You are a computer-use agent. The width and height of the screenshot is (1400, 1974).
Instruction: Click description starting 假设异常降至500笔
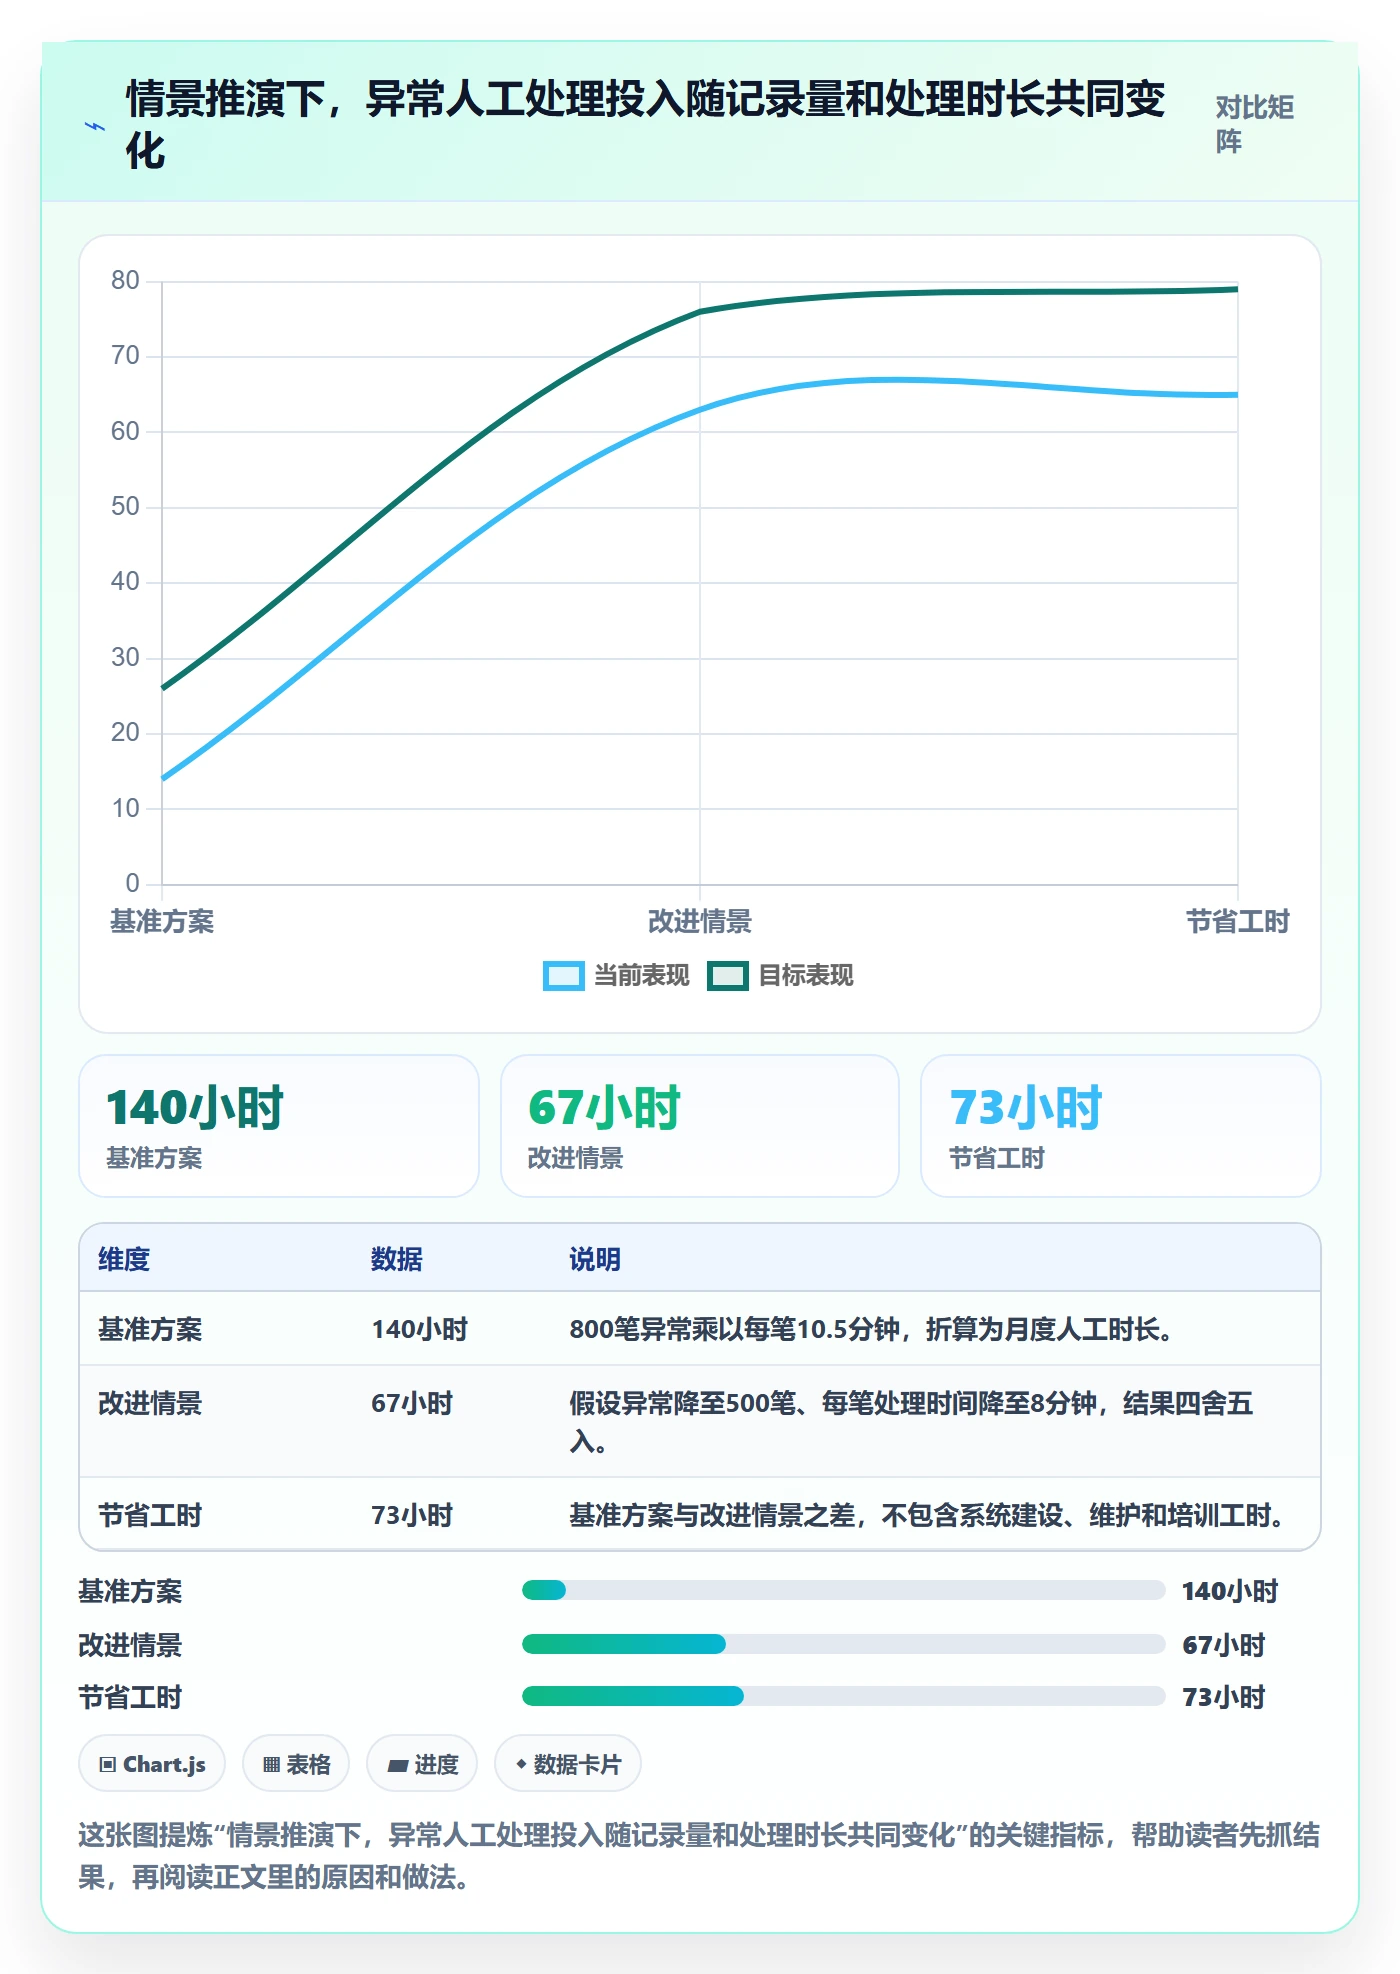pyautogui.click(x=911, y=1422)
